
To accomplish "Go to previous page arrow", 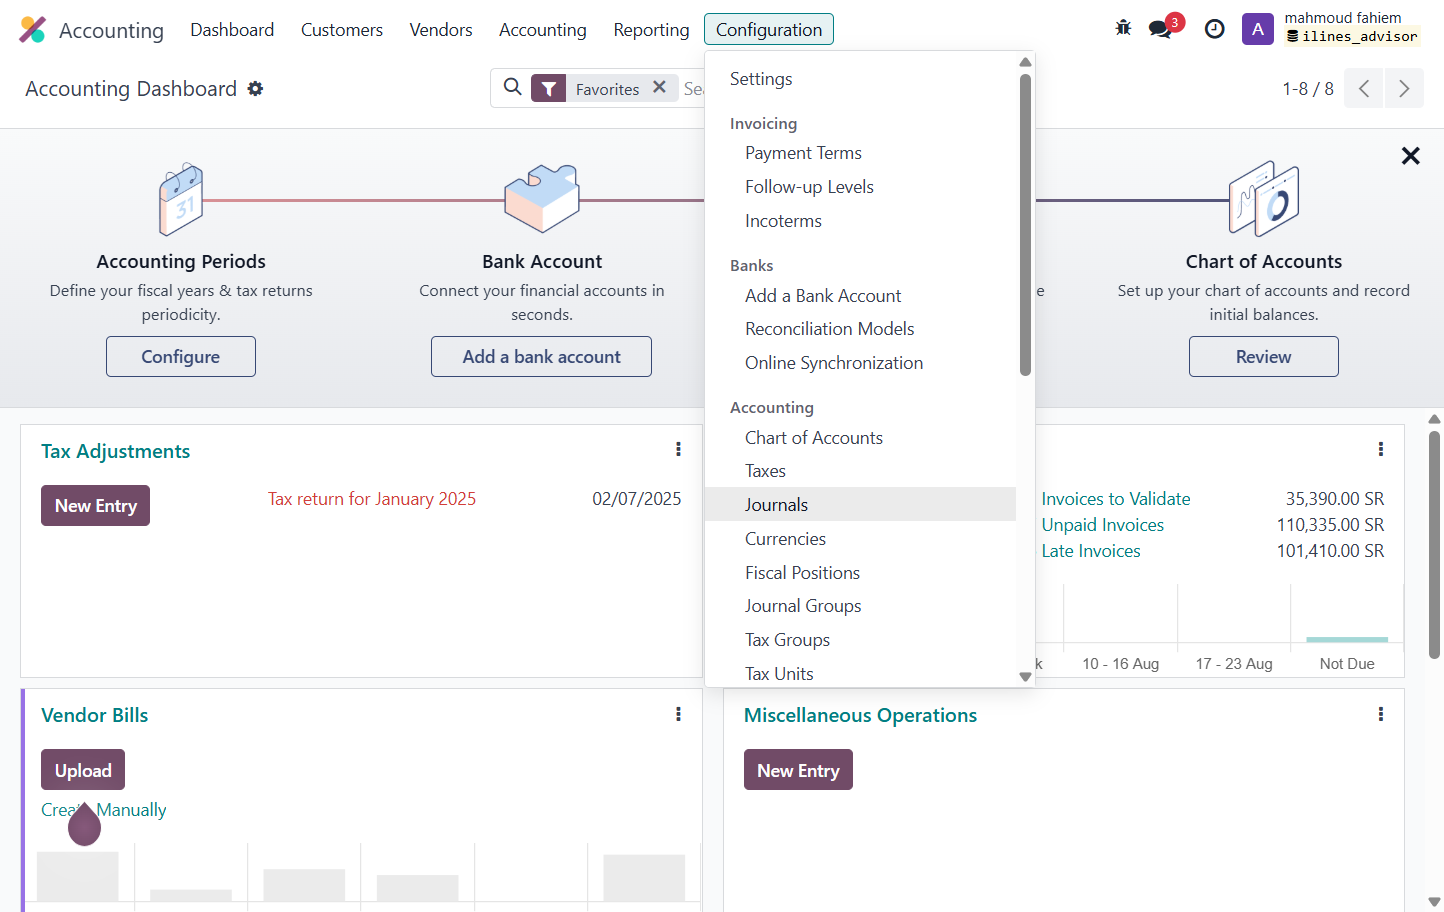I will click(x=1364, y=89).
